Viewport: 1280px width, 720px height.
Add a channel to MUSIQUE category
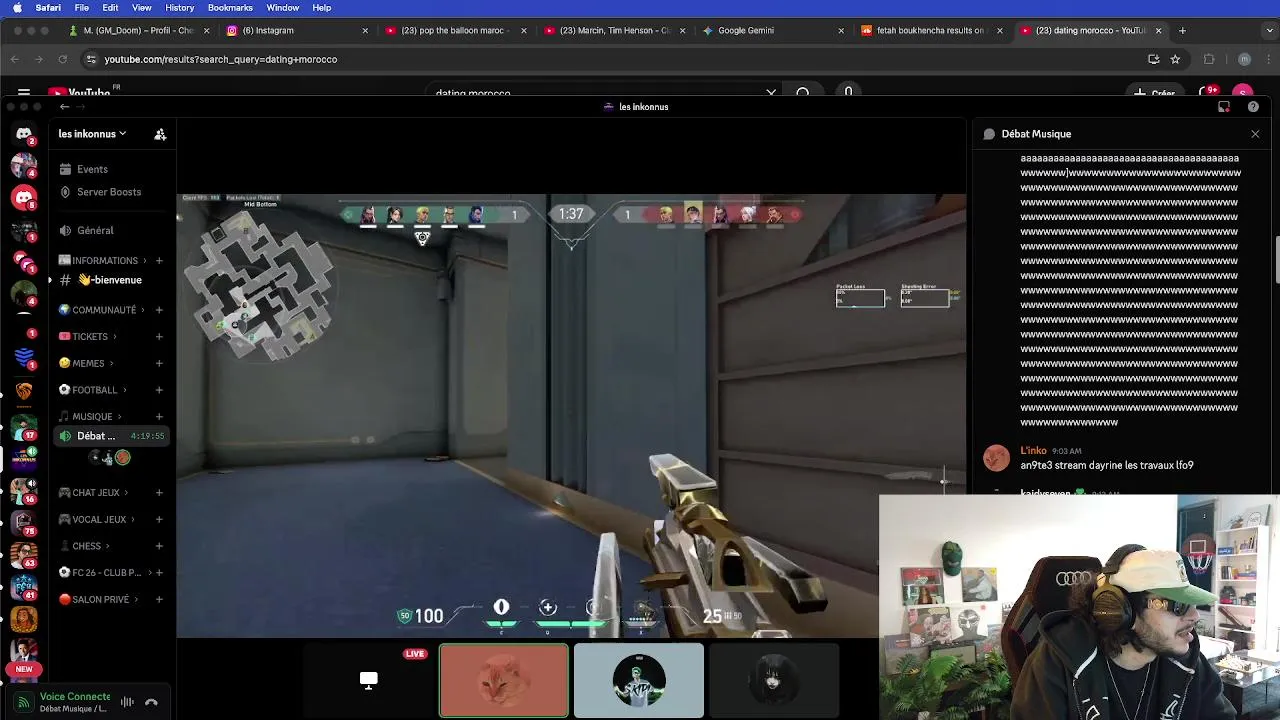coord(159,417)
